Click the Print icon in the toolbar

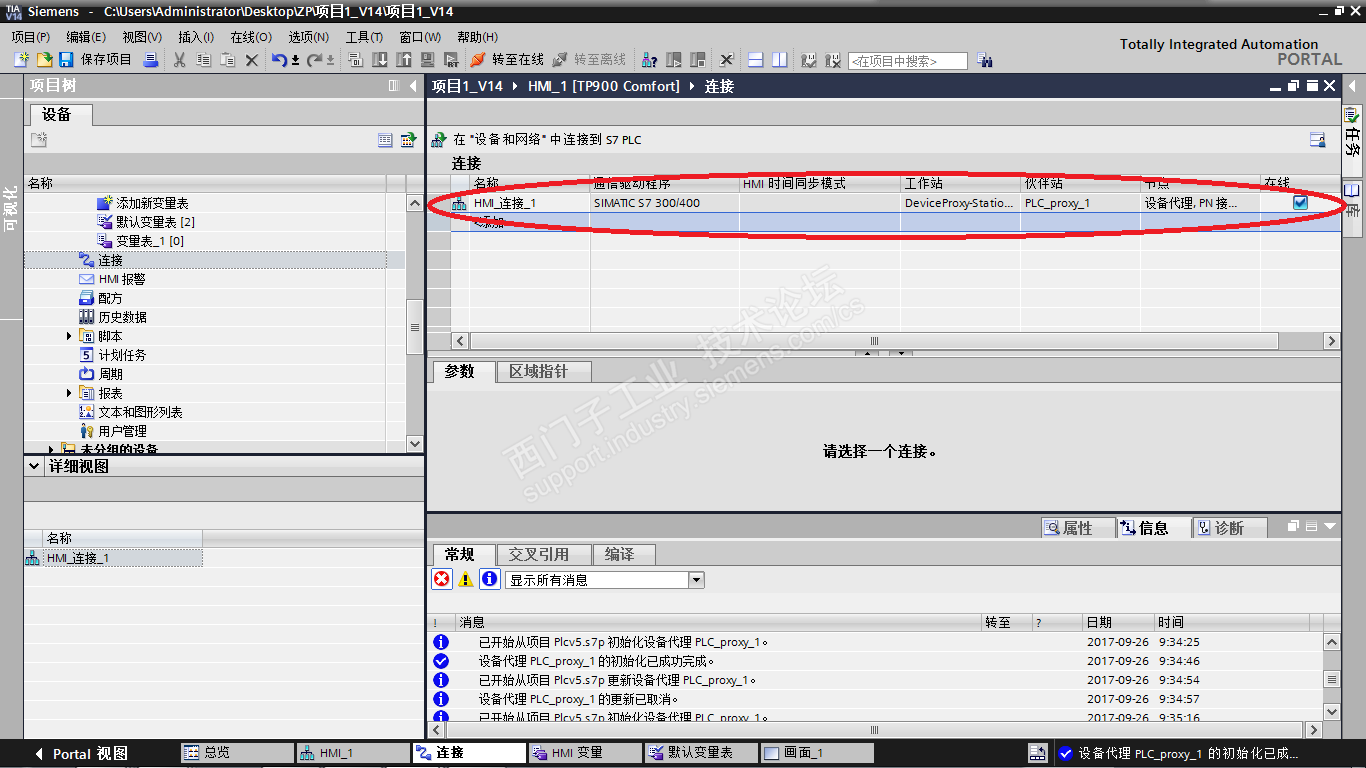(x=151, y=60)
